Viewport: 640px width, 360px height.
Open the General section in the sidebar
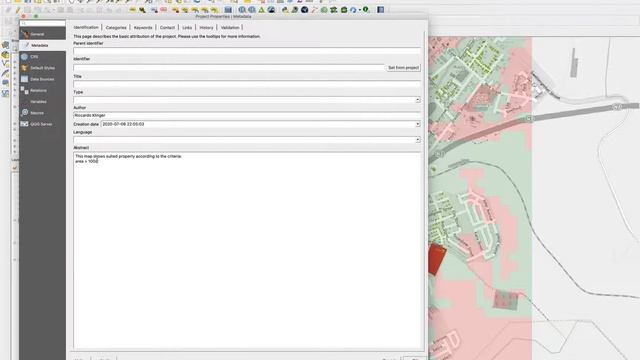click(x=42, y=34)
